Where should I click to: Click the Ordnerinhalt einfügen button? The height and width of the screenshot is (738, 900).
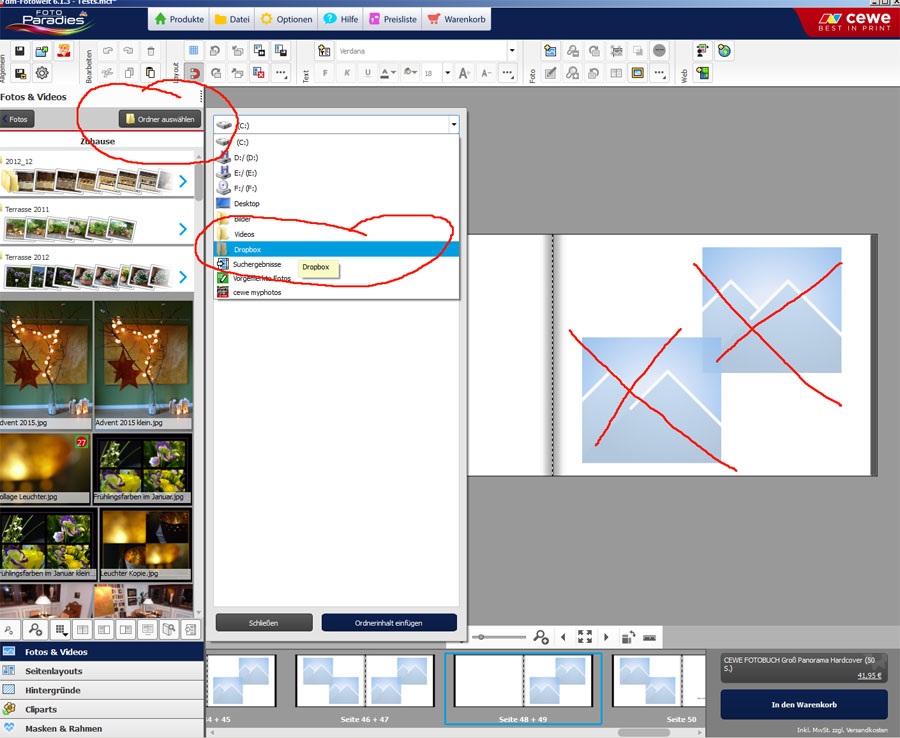point(389,623)
